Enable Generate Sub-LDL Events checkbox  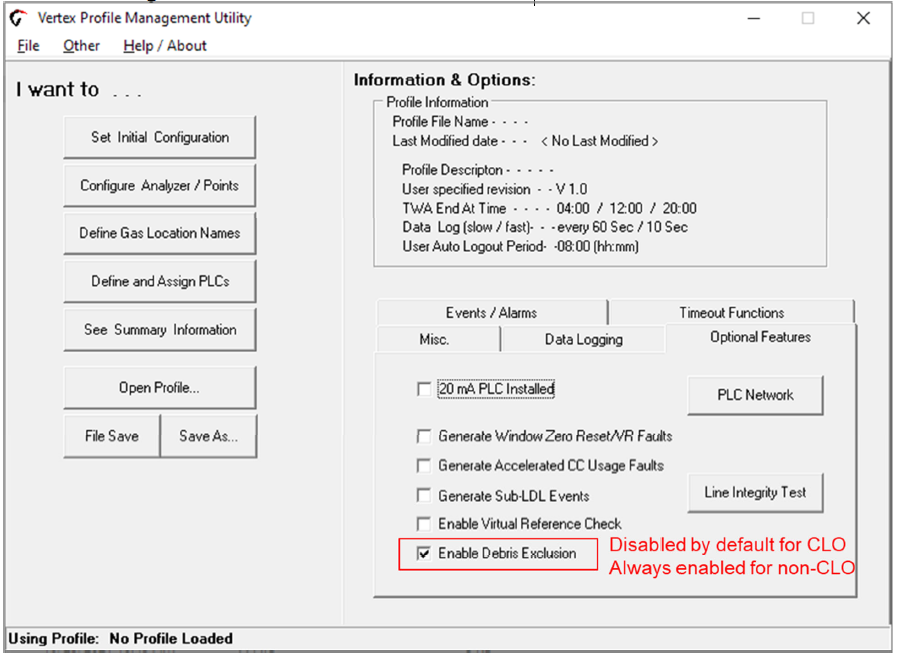[x=424, y=495]
